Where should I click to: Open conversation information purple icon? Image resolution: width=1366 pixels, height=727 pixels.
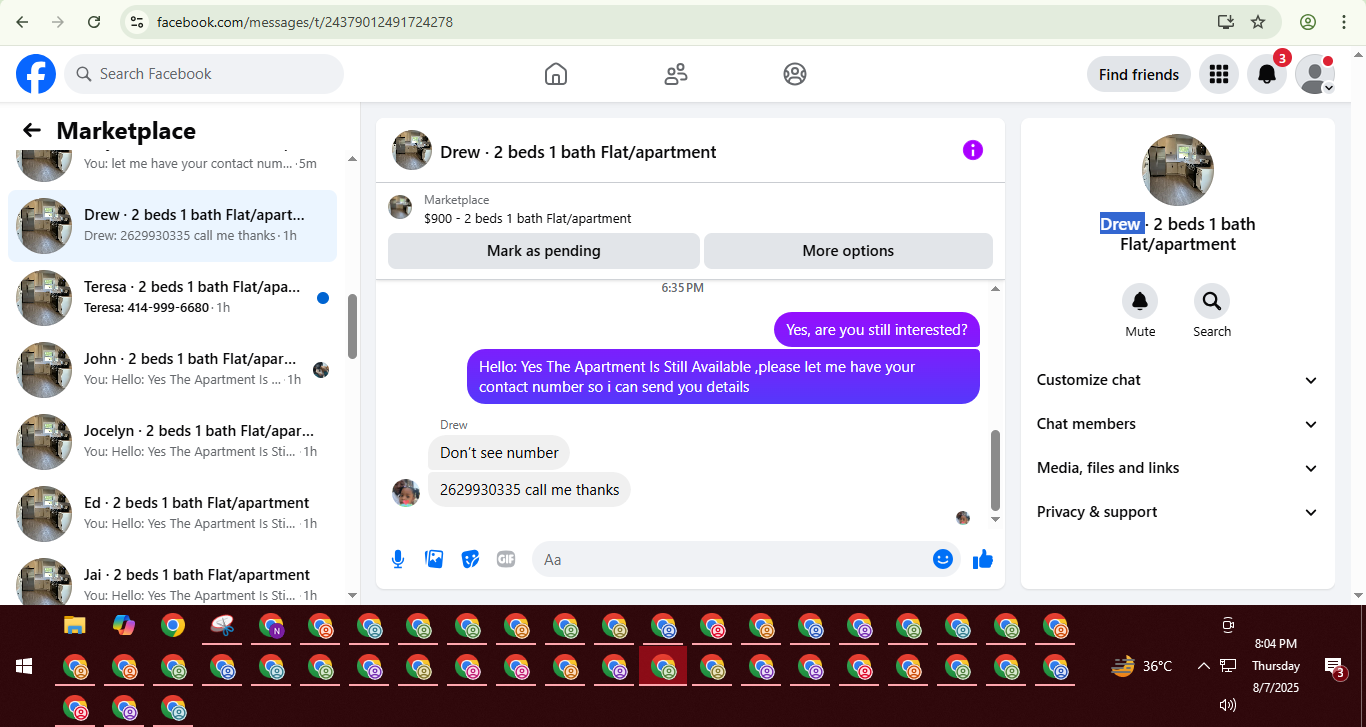[x=973, y=150]
